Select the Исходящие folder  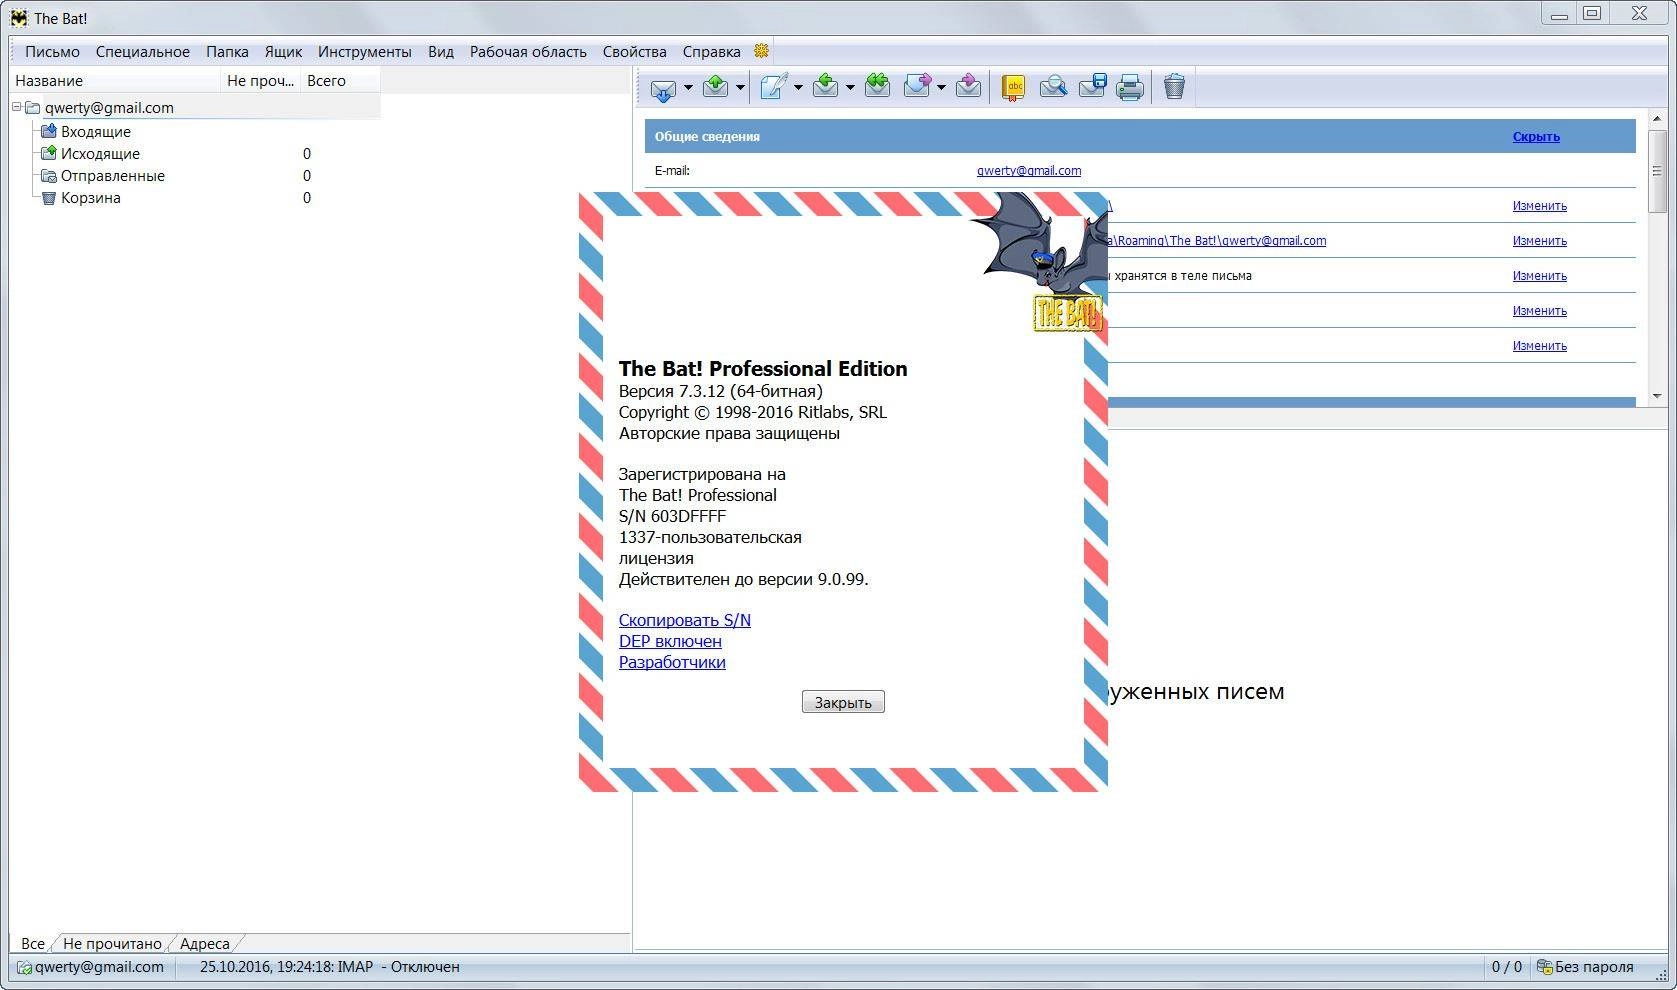click(x=100, y=153)
